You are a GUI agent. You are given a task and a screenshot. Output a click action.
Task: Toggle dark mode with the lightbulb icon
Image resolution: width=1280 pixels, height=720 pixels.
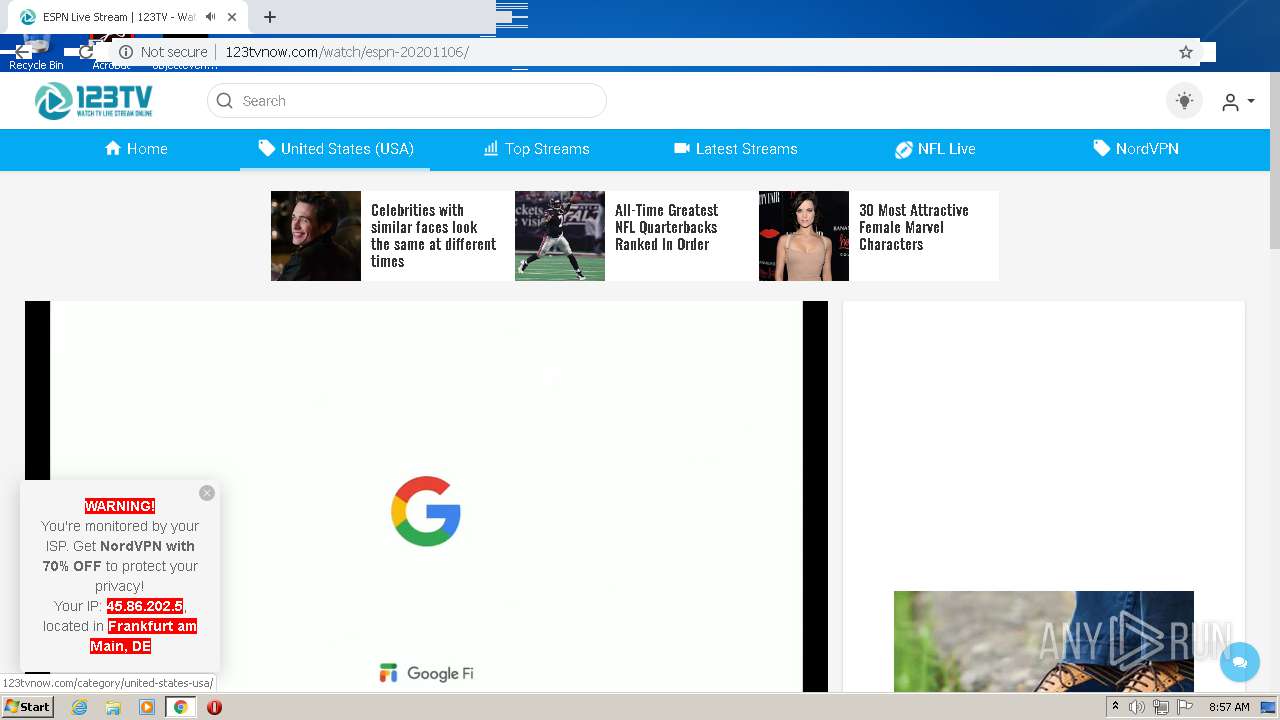point(1185,101)
